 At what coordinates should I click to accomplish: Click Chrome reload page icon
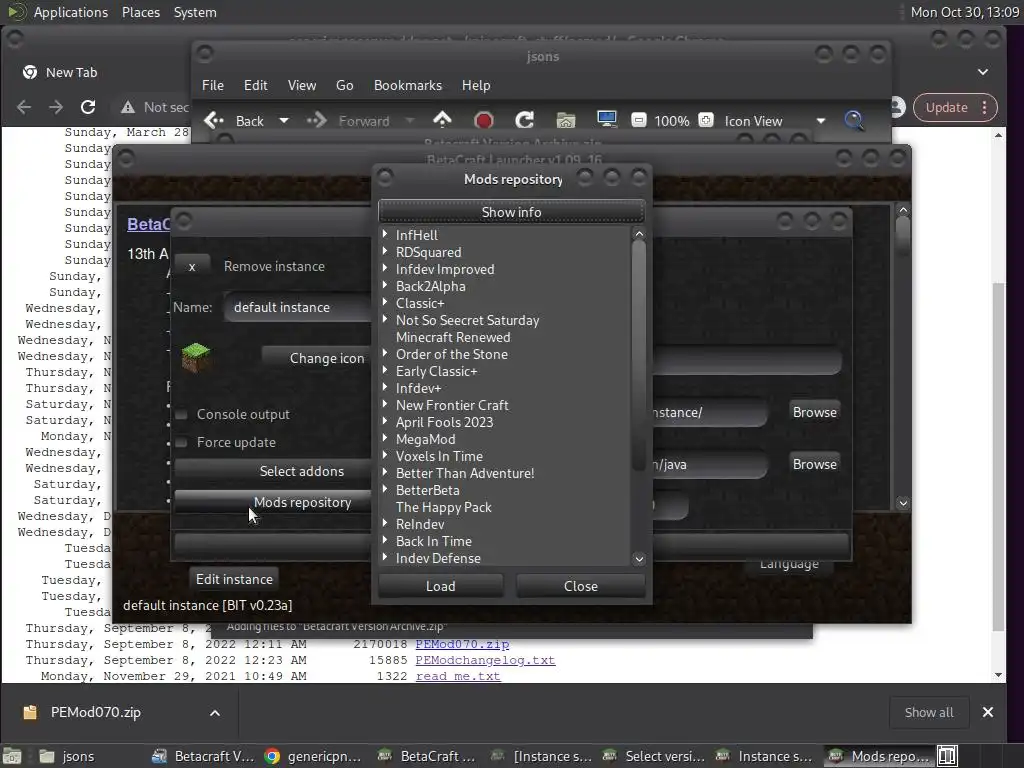(x=88, y=107)
